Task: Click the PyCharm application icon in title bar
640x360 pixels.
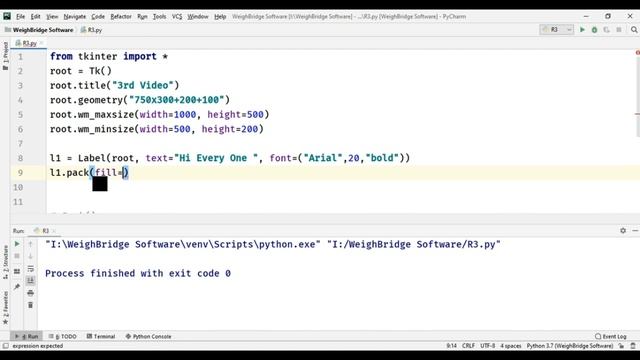Action: point(7,16)
